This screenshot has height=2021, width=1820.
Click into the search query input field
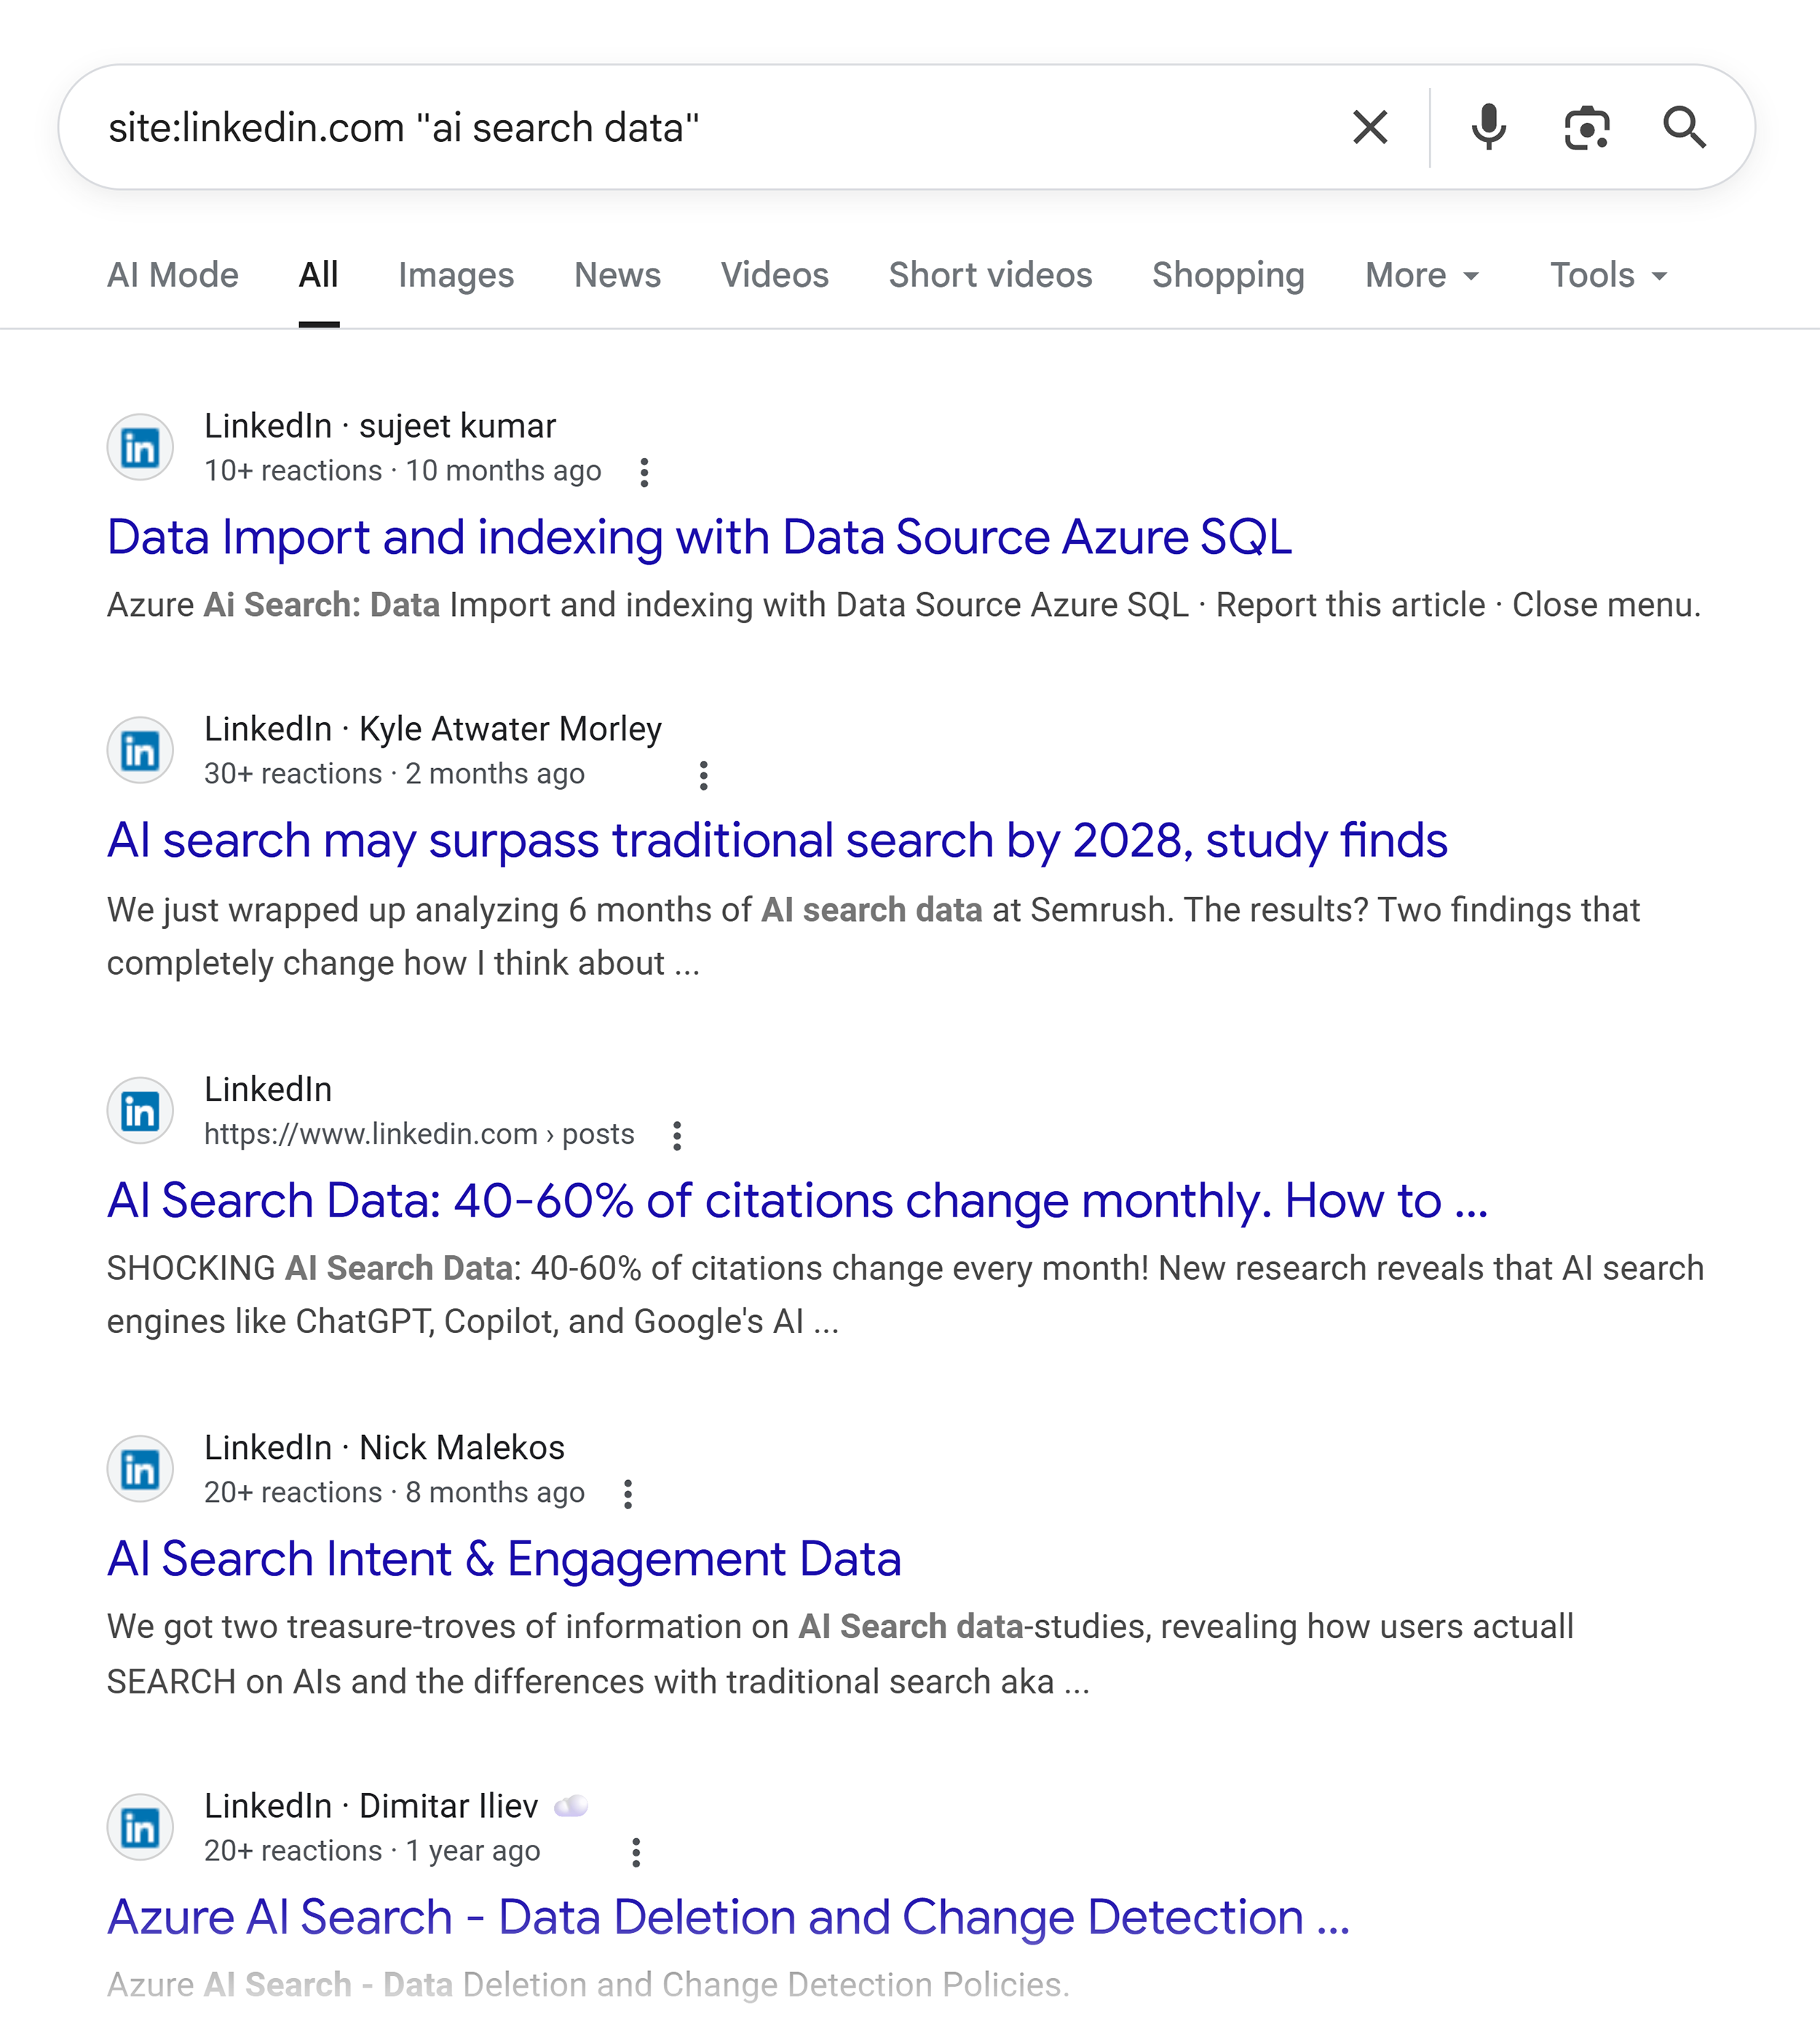[x=700, y=128]
